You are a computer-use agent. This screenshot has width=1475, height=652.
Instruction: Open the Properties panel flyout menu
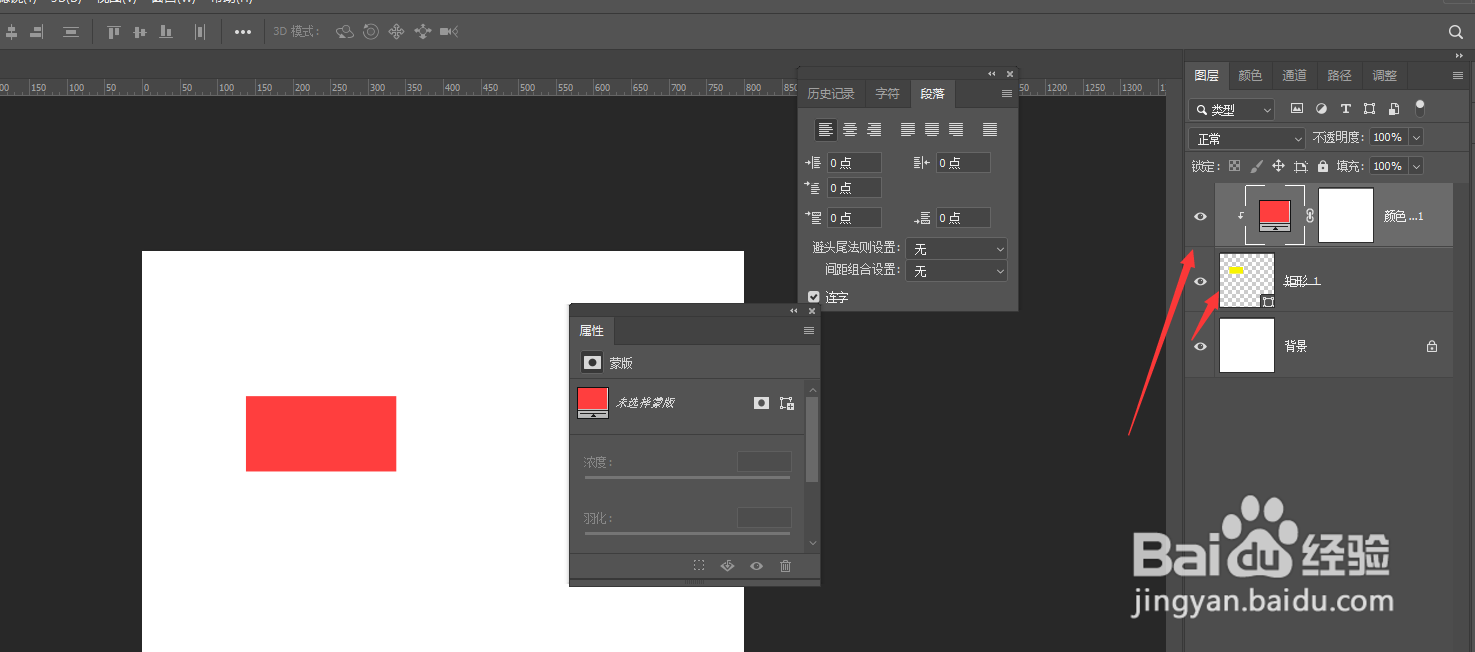point(809,331)
